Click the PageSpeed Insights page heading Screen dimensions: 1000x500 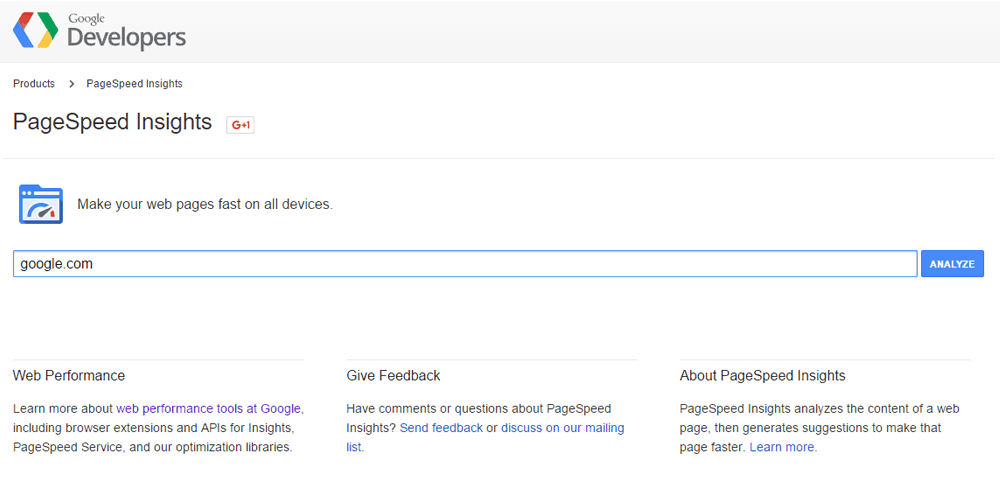point(112,121)
